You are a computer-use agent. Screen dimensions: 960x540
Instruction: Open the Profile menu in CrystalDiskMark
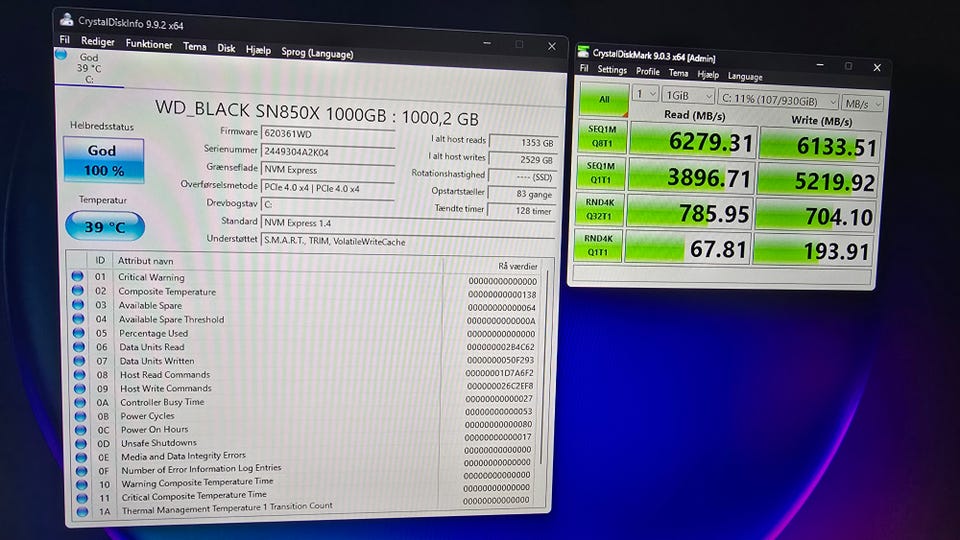coord(648,72)
